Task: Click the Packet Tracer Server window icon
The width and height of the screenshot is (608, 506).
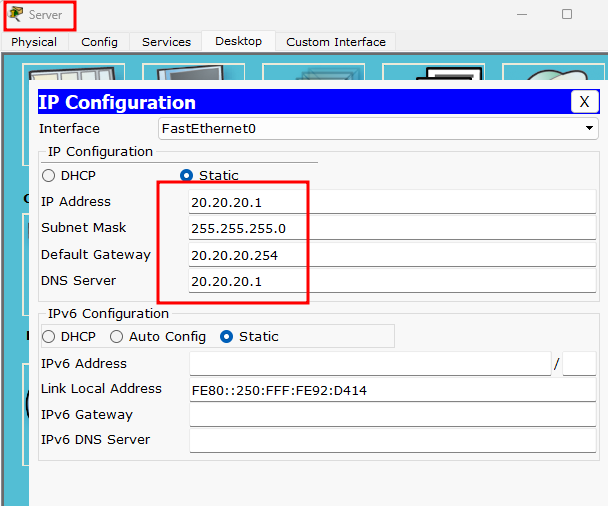Action: tap(16, 14)
